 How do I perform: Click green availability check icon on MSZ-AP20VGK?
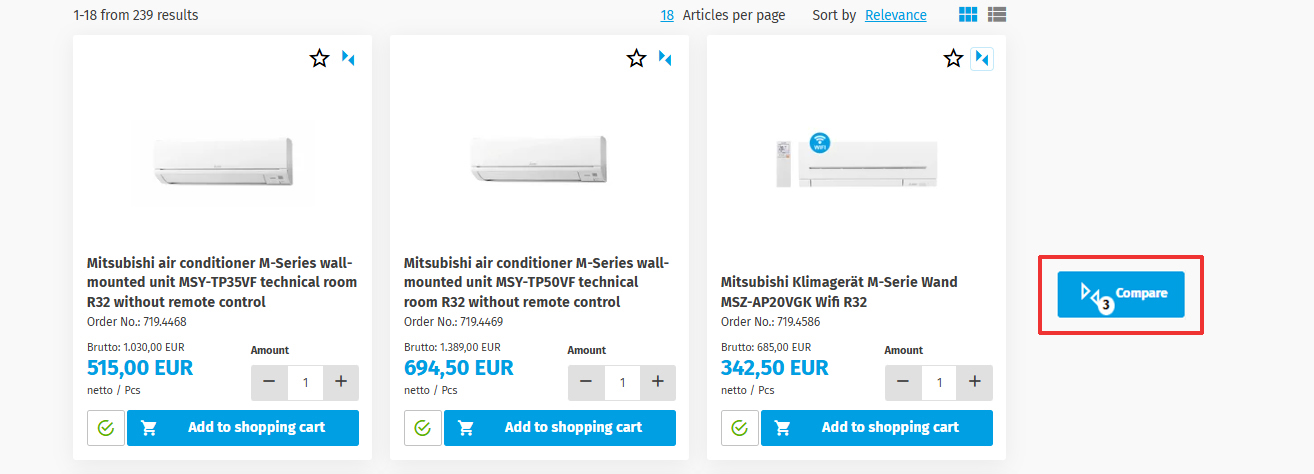[x=739, y=428]
